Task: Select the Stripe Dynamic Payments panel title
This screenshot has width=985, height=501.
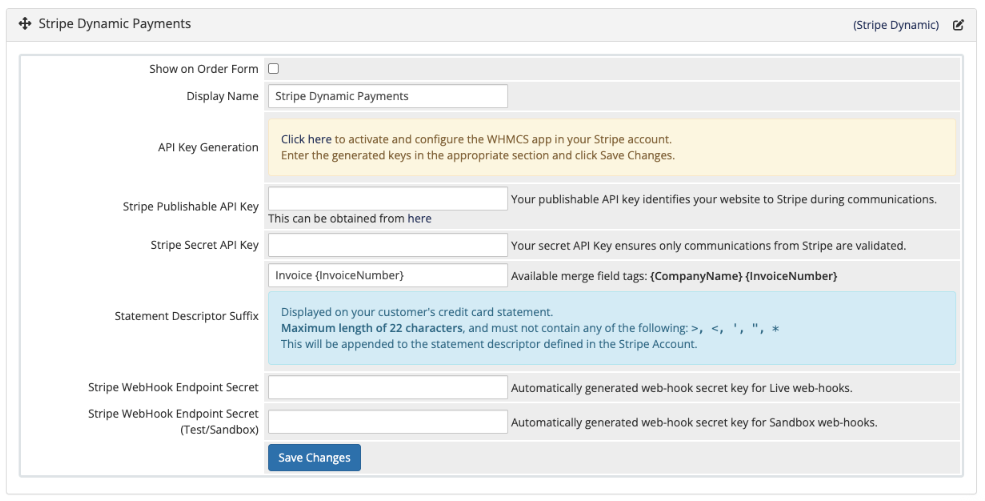Action: pyautogui.click(x=114, y=24)
